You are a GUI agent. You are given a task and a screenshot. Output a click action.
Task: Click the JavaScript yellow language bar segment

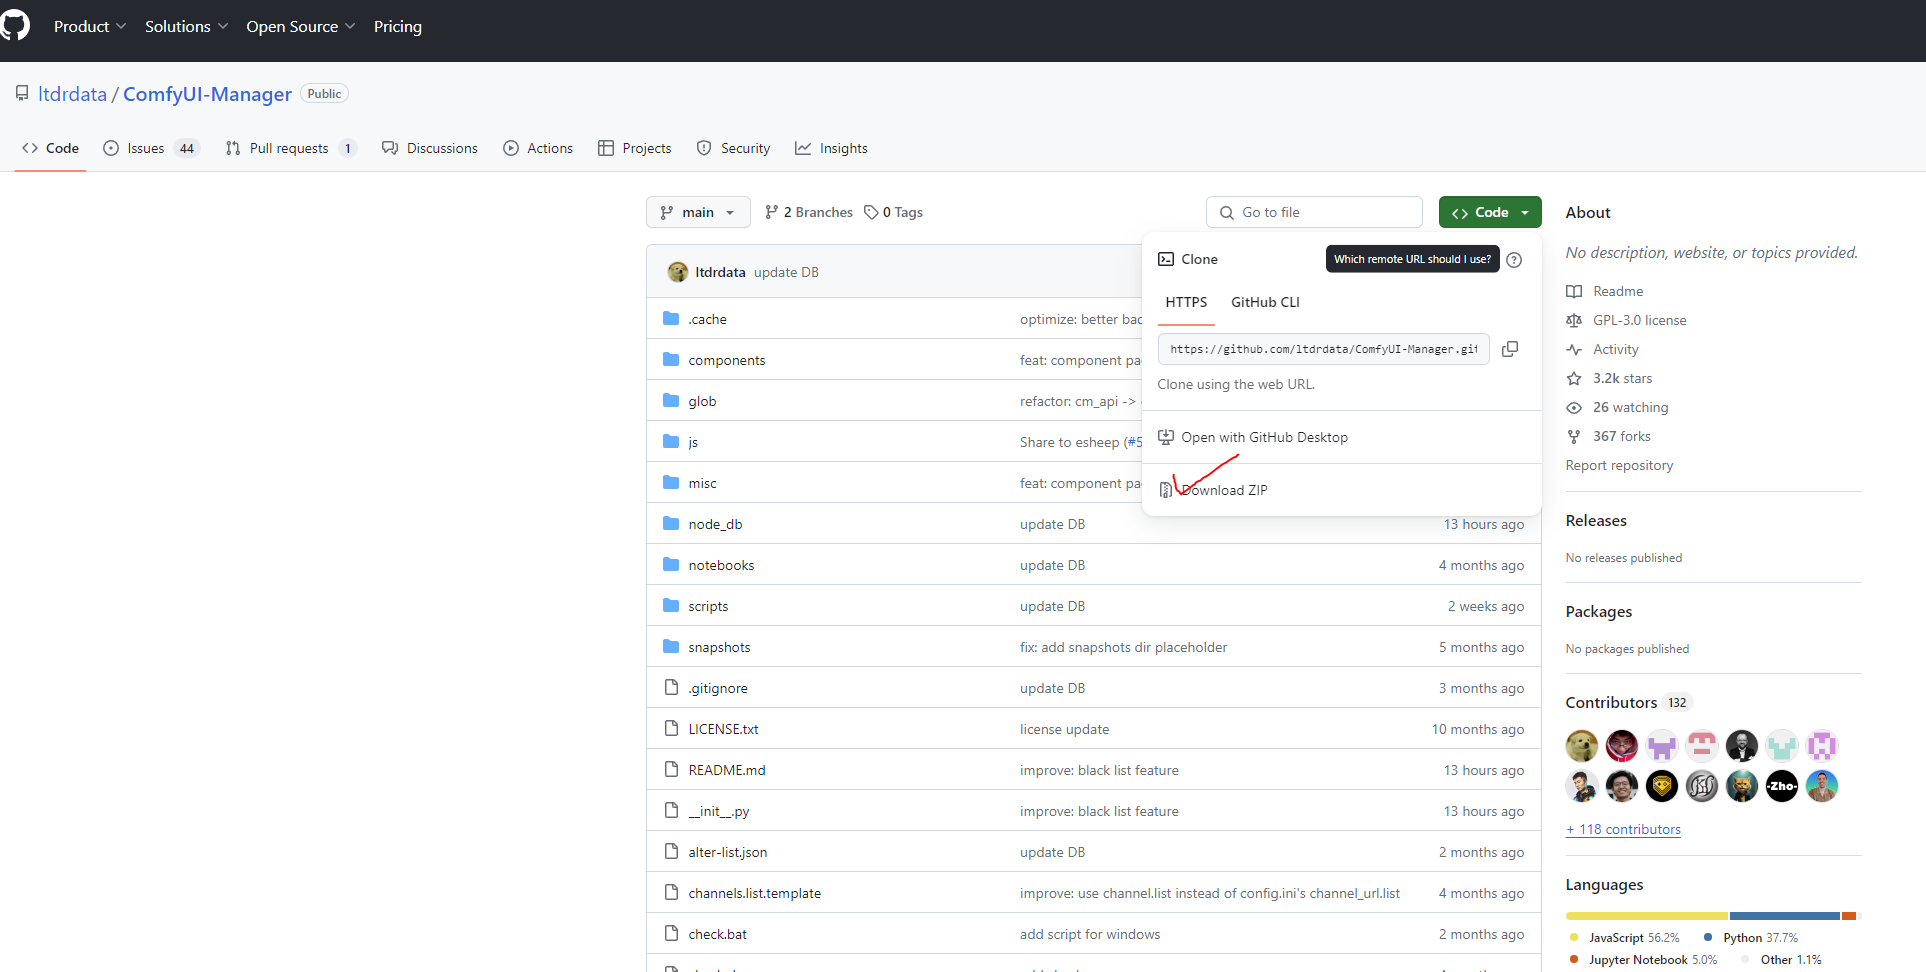[1646, 916]
